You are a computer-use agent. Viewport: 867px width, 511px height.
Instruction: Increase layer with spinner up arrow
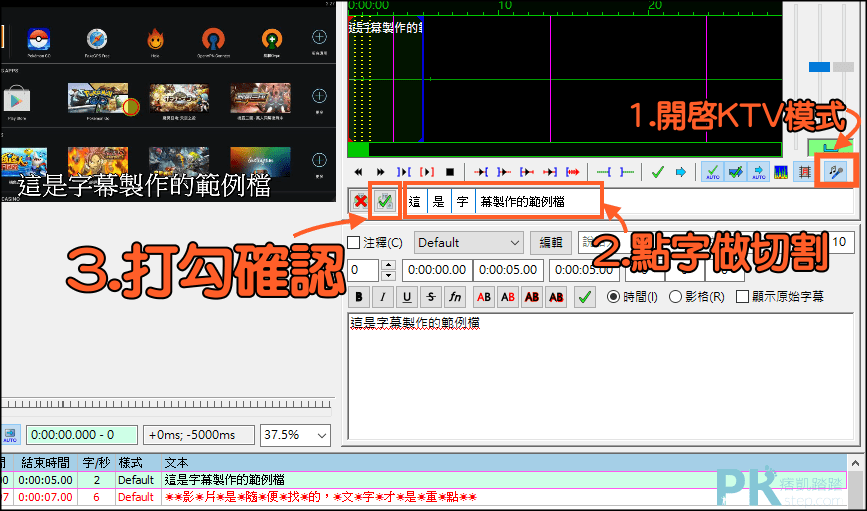pyautogui.click(x=389, y=265)
